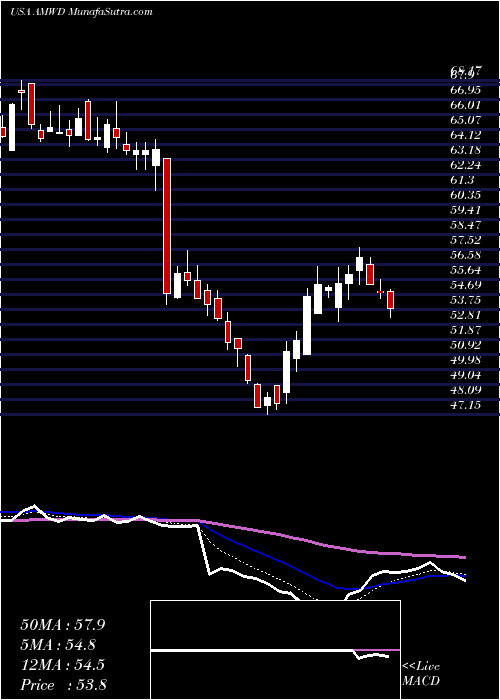Click the 52.81 price axis label
The height and width of the screenshot is (700, 500).
[466, 316]
